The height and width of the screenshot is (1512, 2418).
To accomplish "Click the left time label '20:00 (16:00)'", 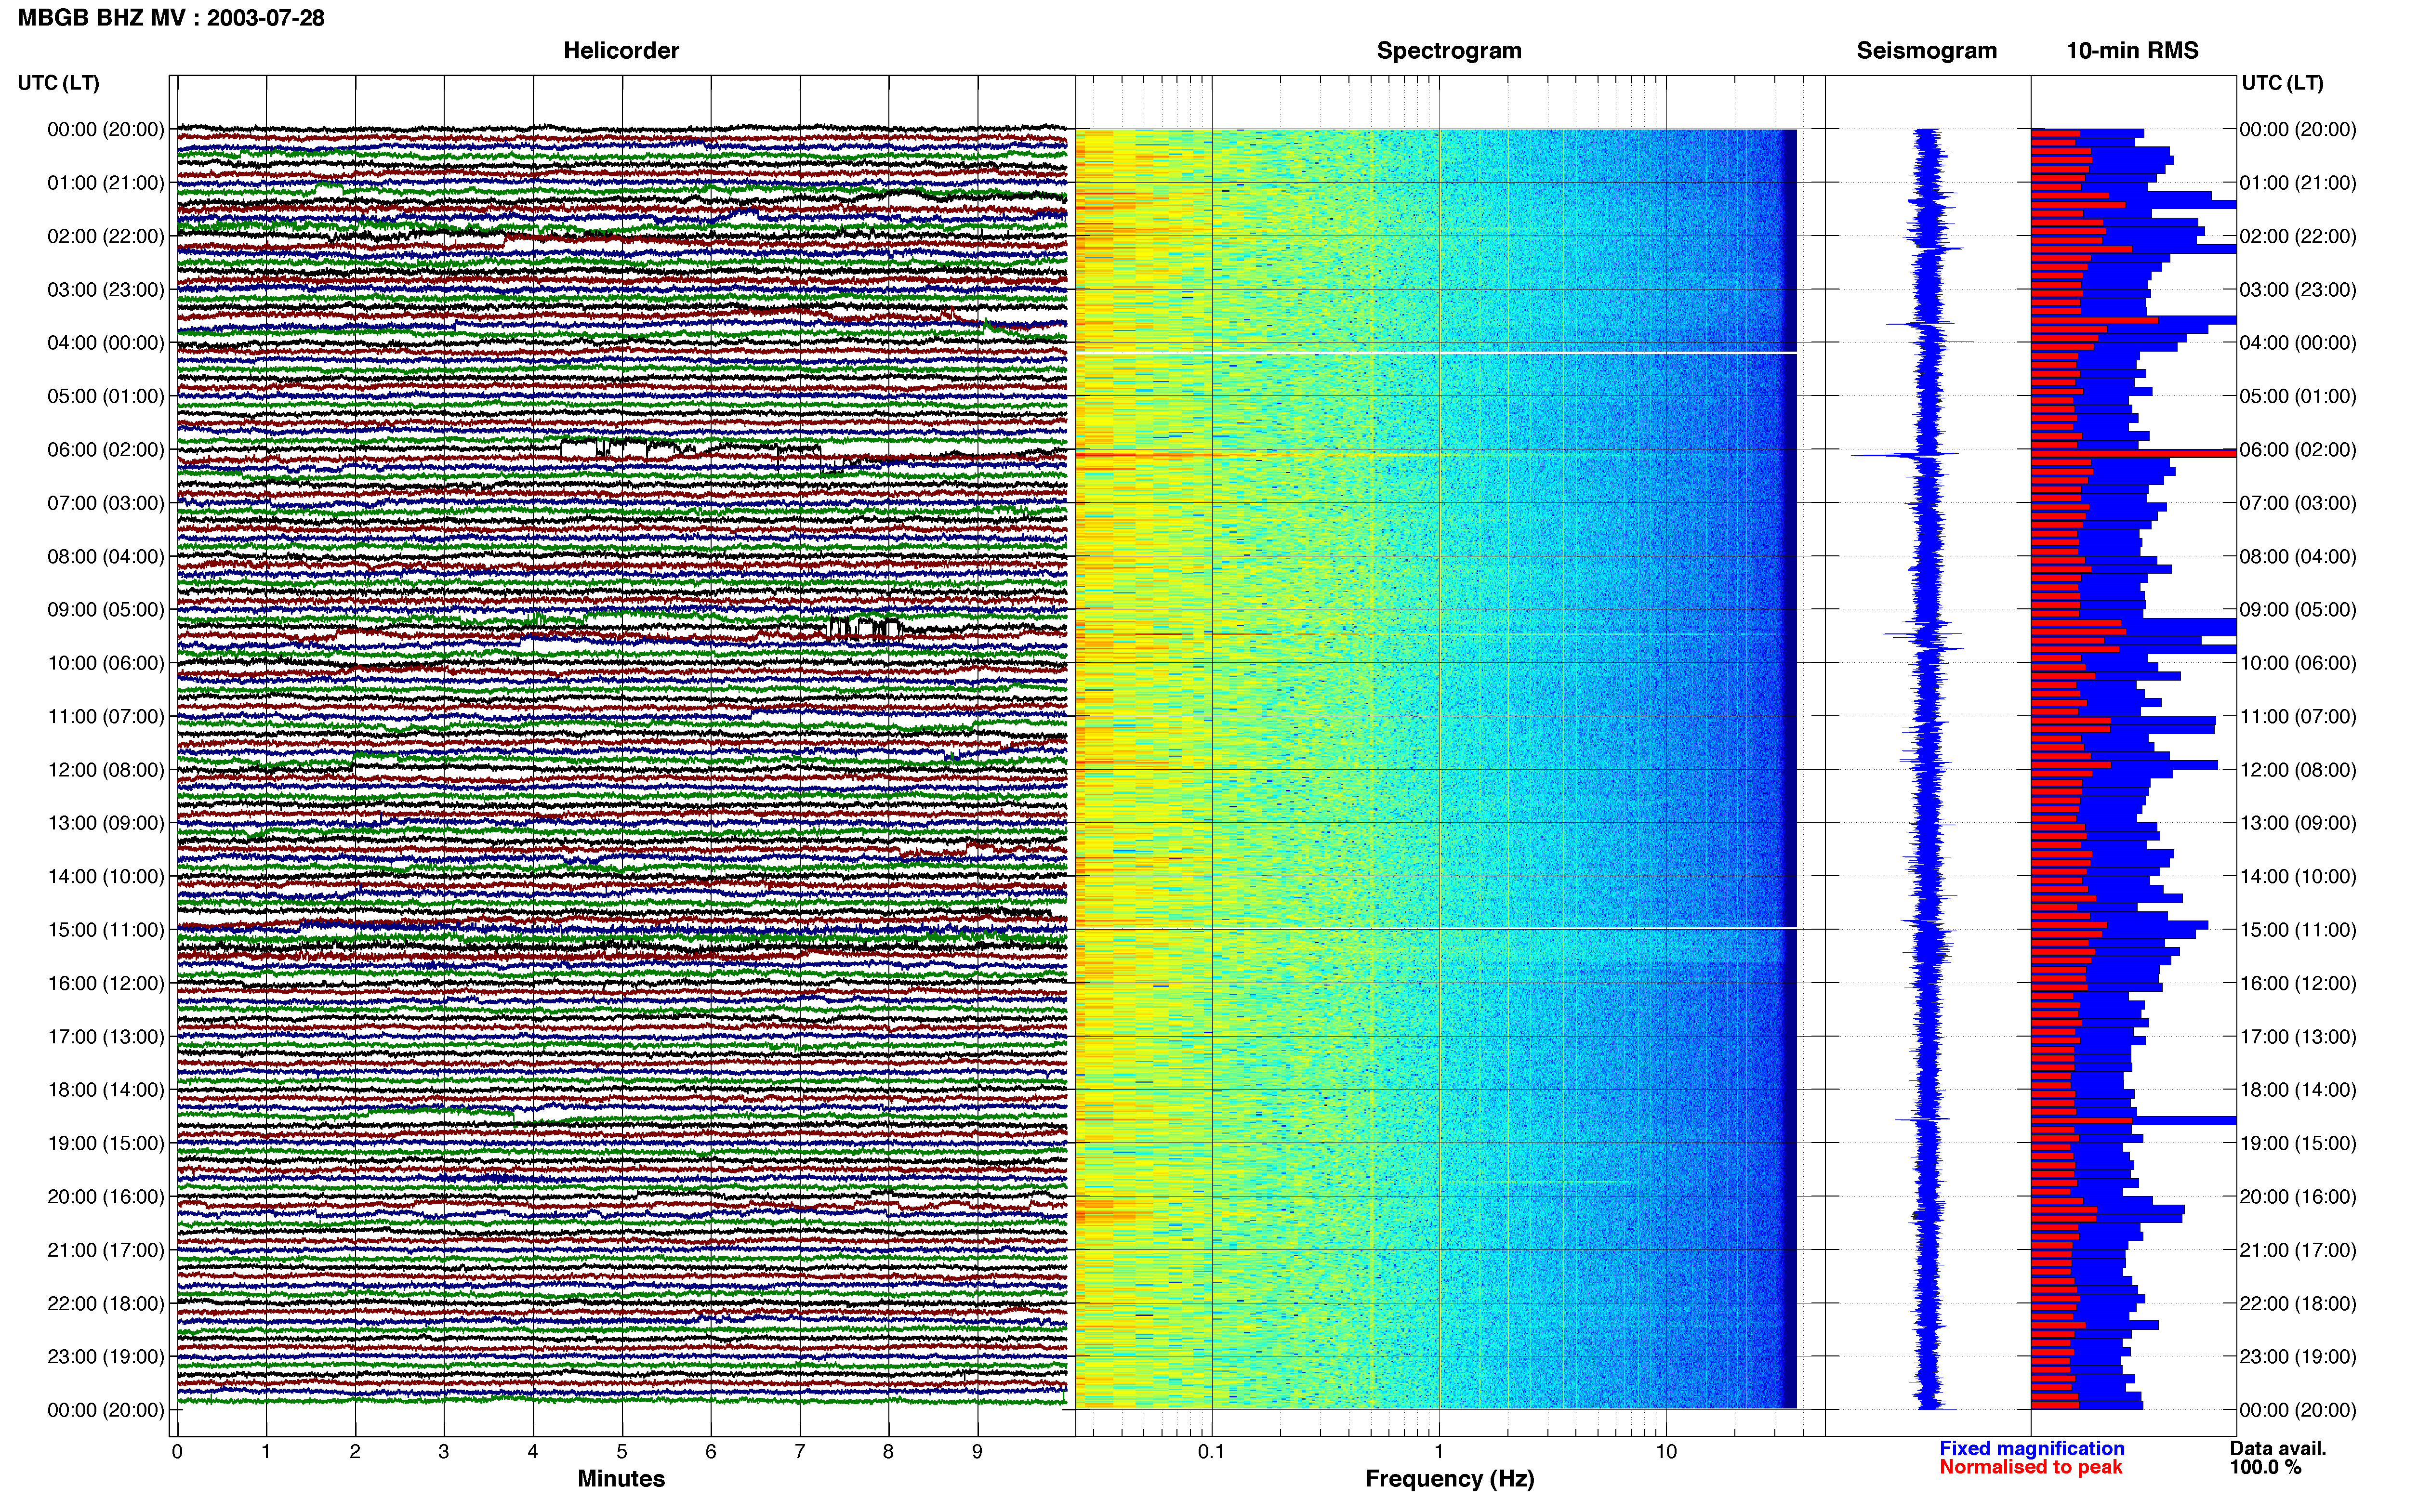I will 106,1196.
